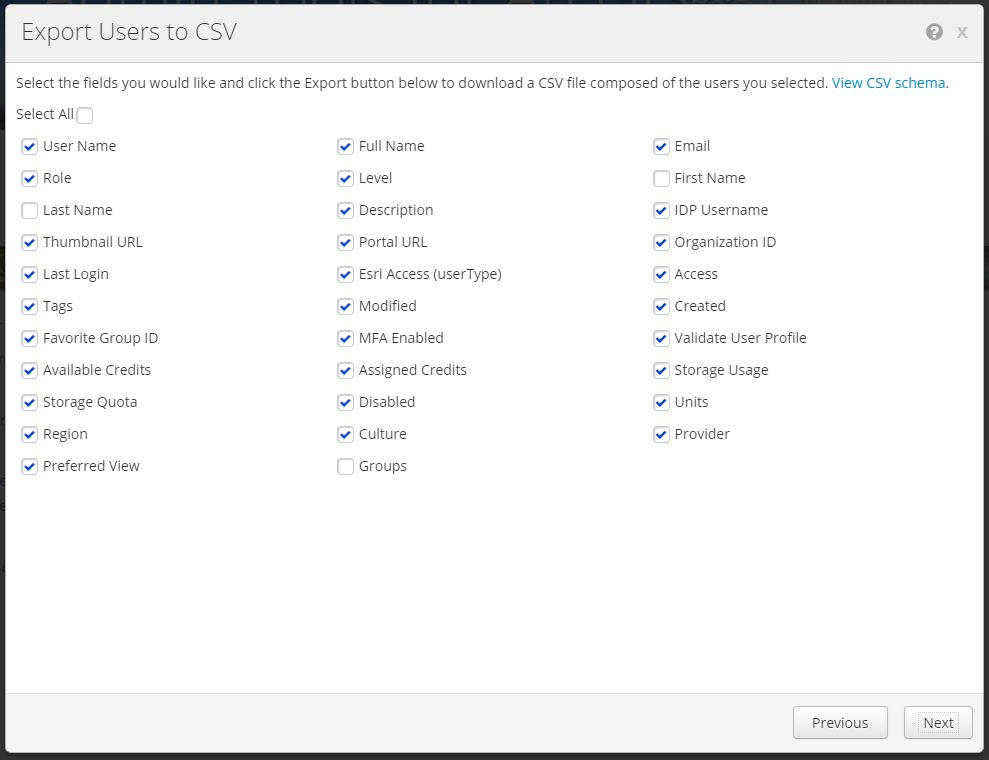Uncheck the User Name field
Screen dimensions: 989x760
[30, 147]
